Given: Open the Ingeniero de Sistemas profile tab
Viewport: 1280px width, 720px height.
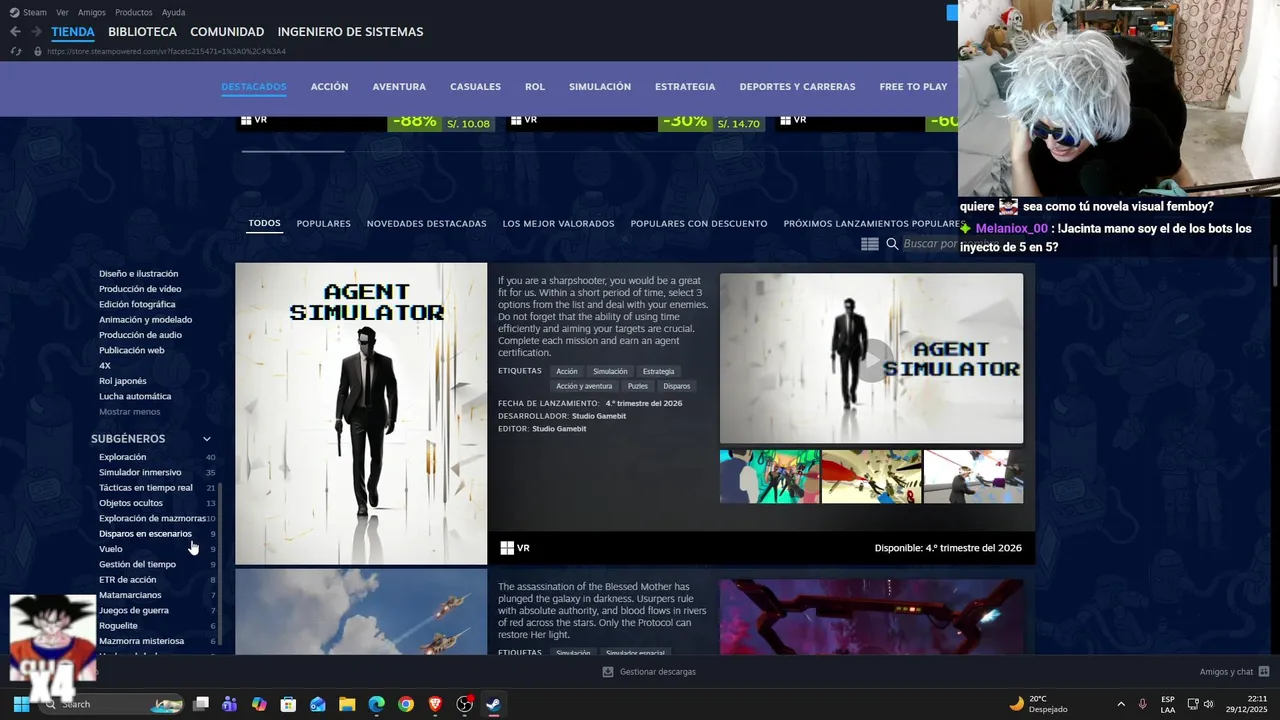Looking at the screenshot, I should [x=350, y=32].
